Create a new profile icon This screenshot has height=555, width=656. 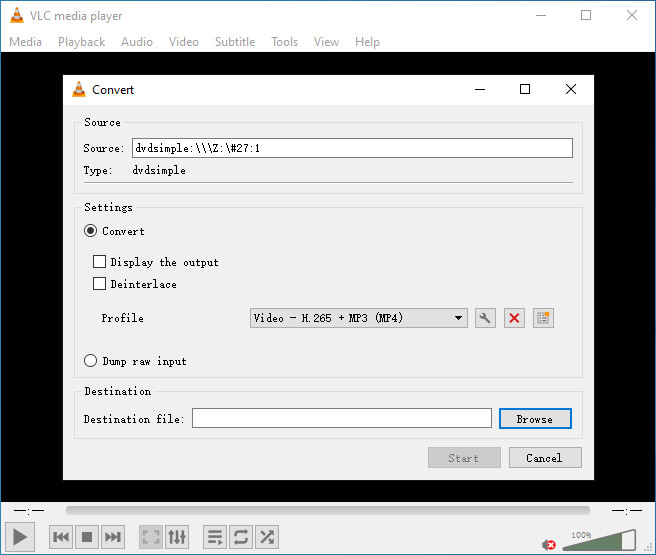coord(543,318)
